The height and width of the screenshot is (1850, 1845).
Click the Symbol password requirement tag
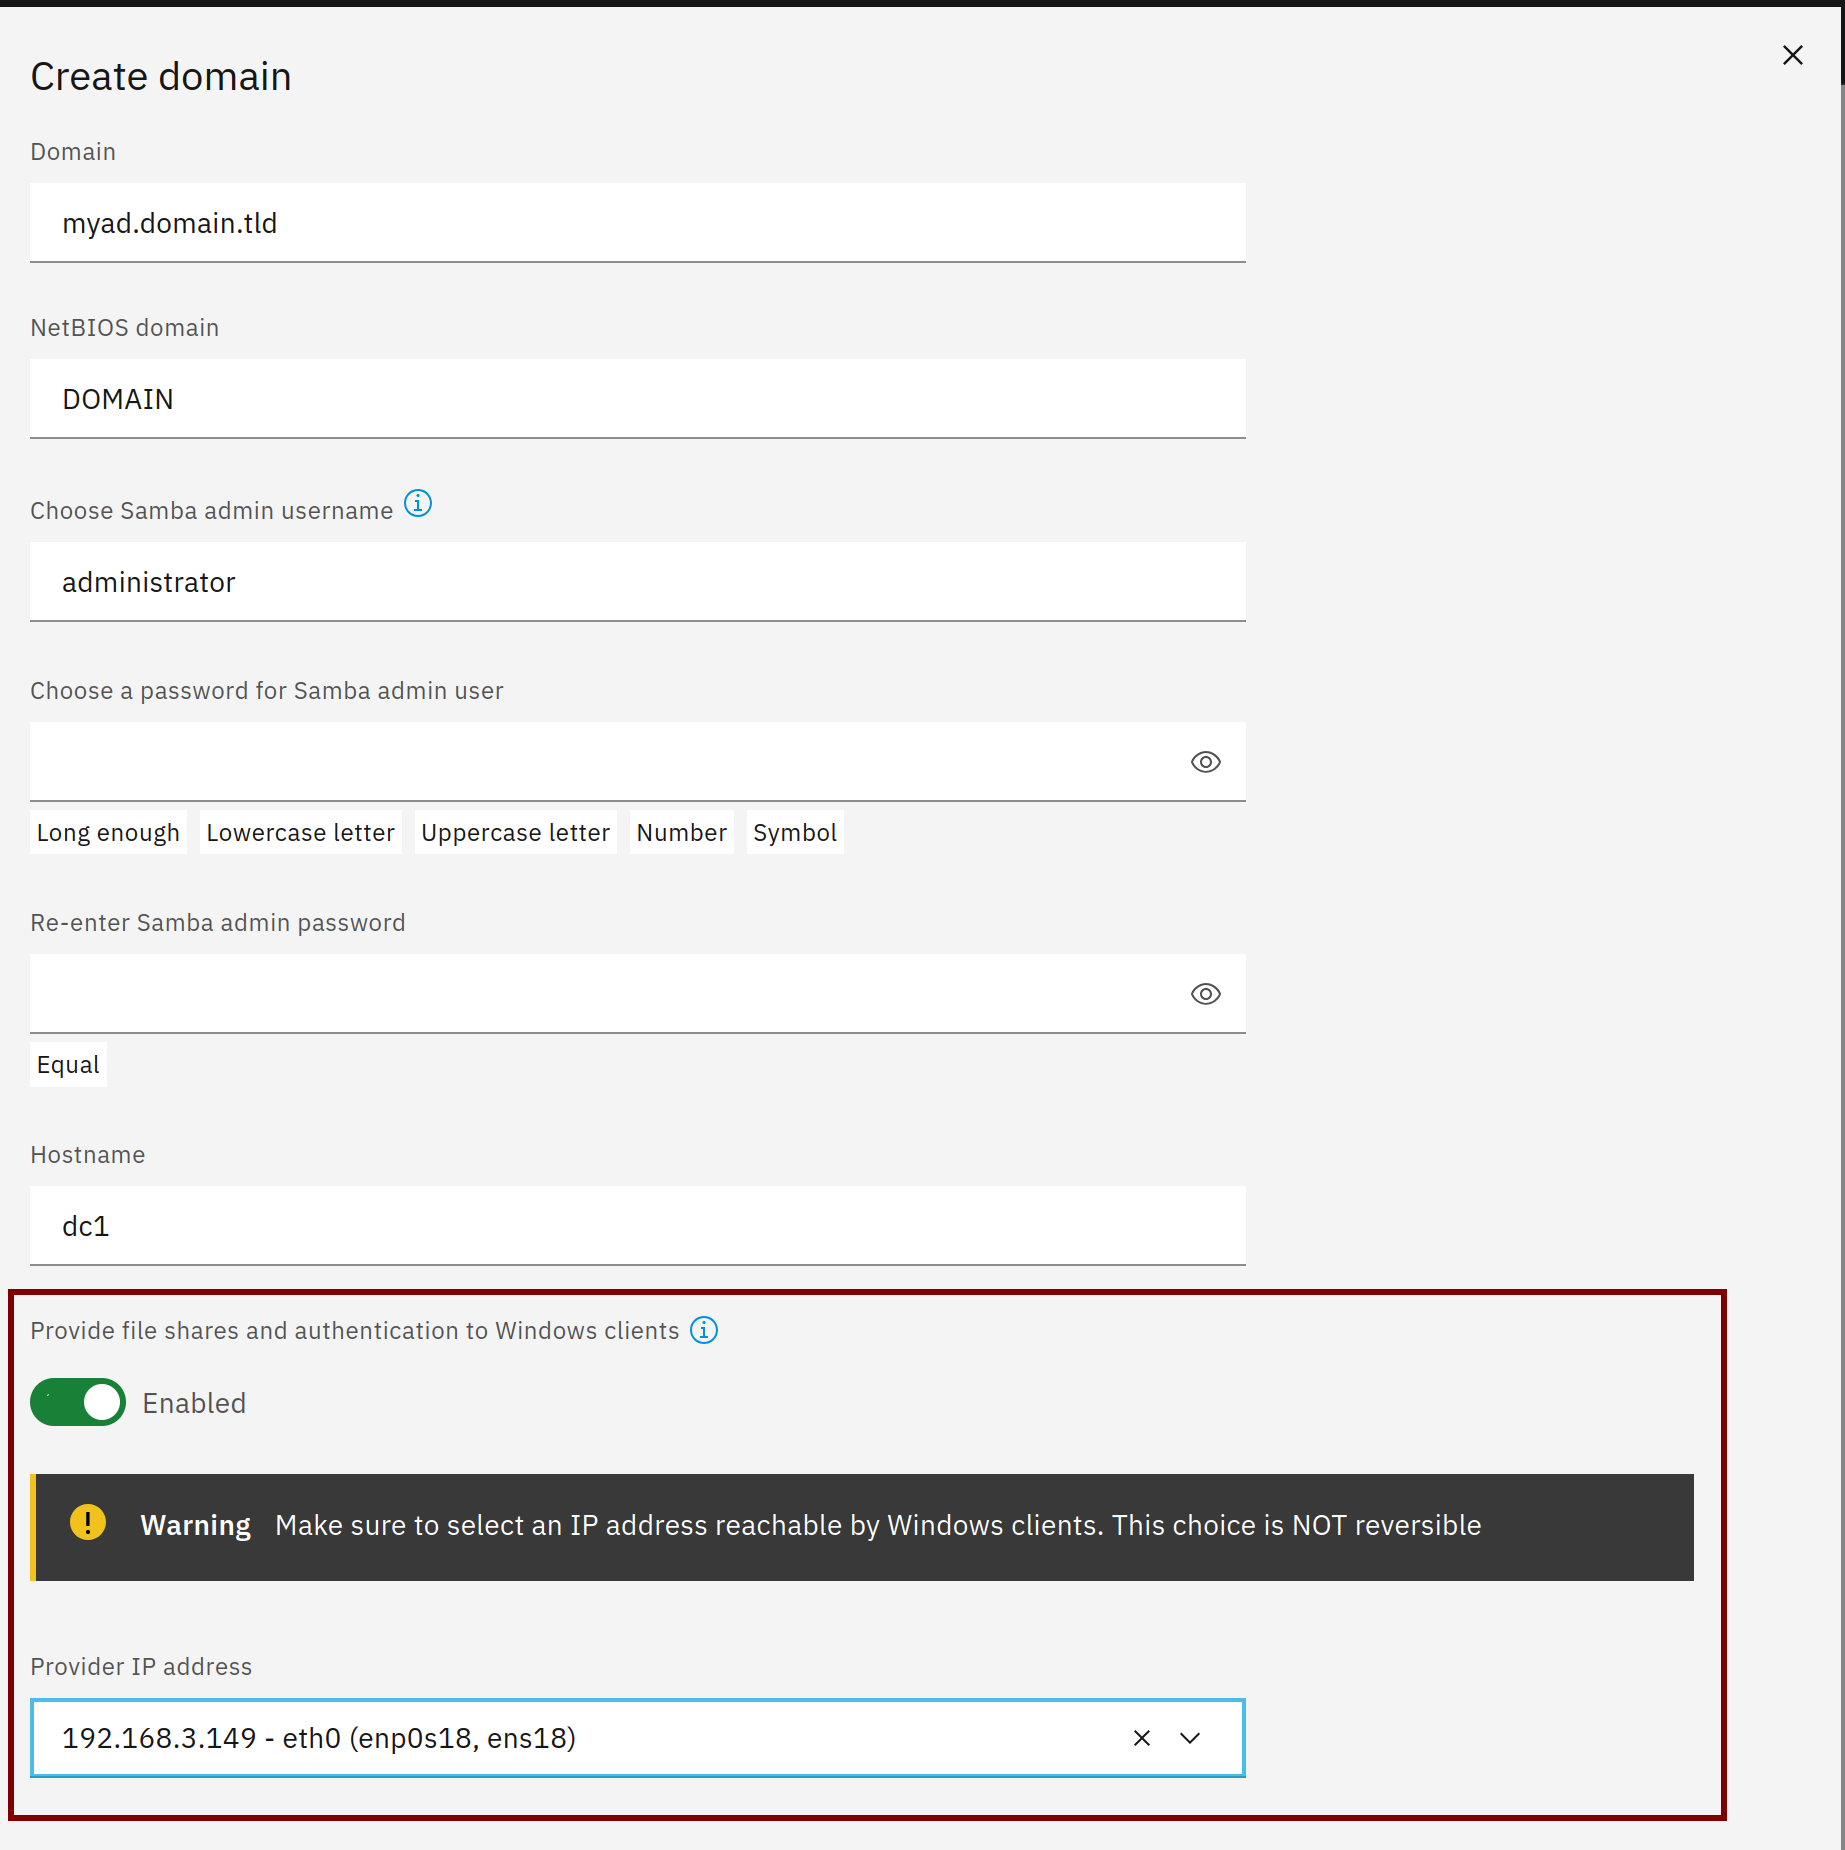point(795,833)
